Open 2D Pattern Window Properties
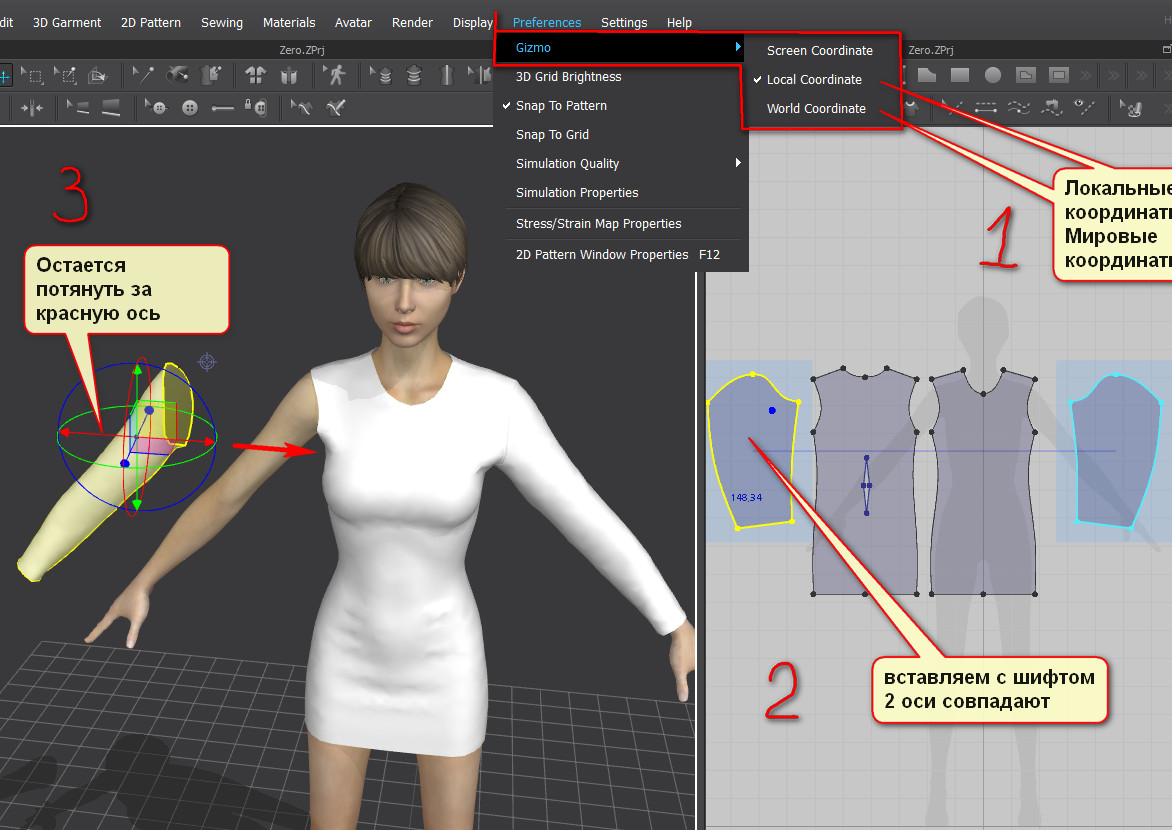 click(x=602, y=255)
